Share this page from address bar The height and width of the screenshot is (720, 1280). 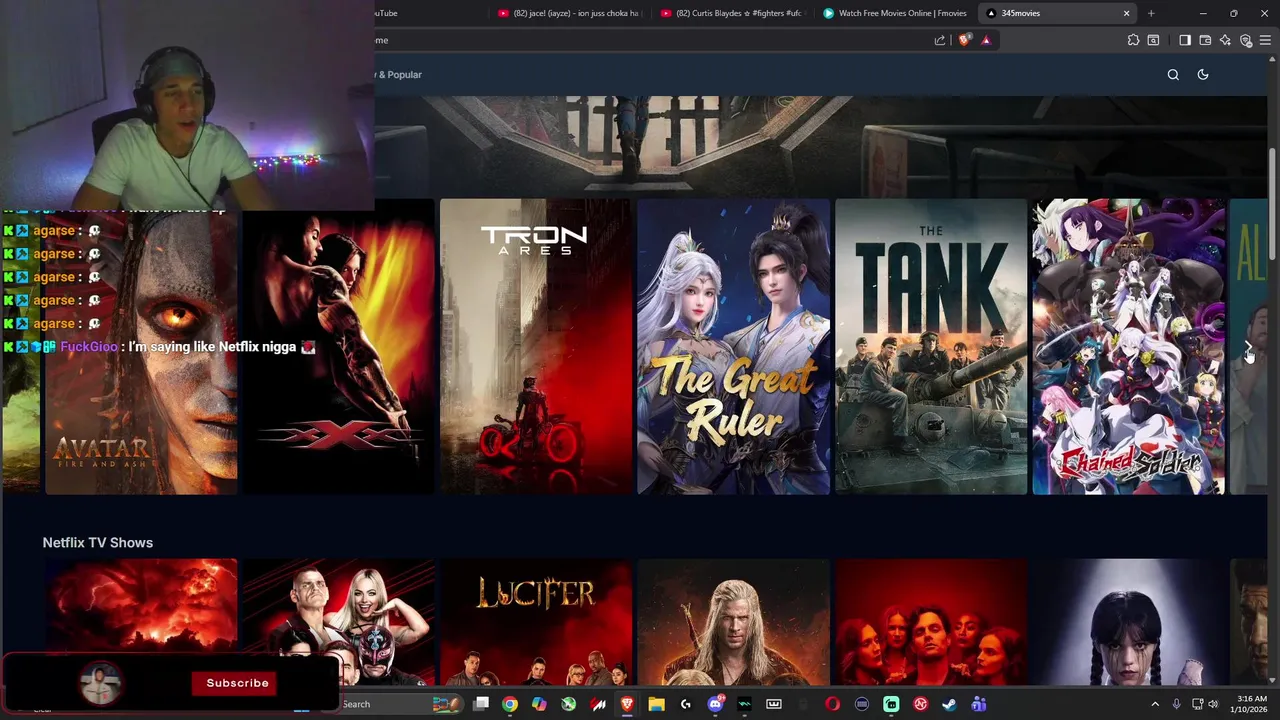[x=940, y=40]
